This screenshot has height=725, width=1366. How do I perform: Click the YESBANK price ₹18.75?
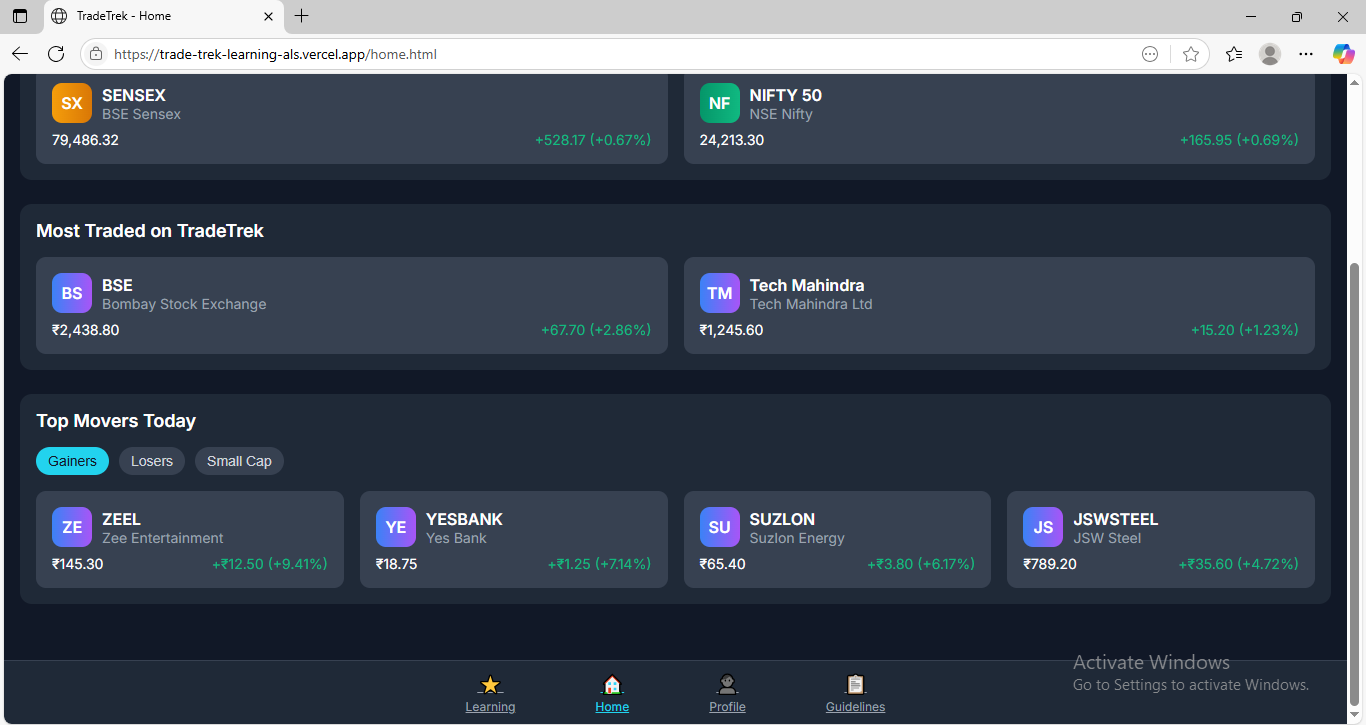click(397, 564)
